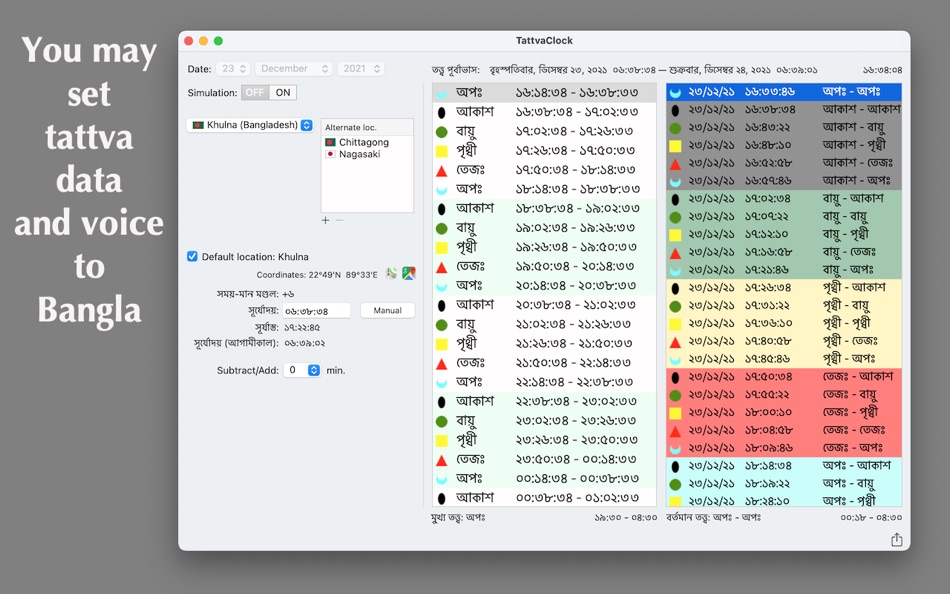Click Coordinates: 22°49'N 89°33'E text
This screenshot has width=950, height=594.
[x=316, y=275]
